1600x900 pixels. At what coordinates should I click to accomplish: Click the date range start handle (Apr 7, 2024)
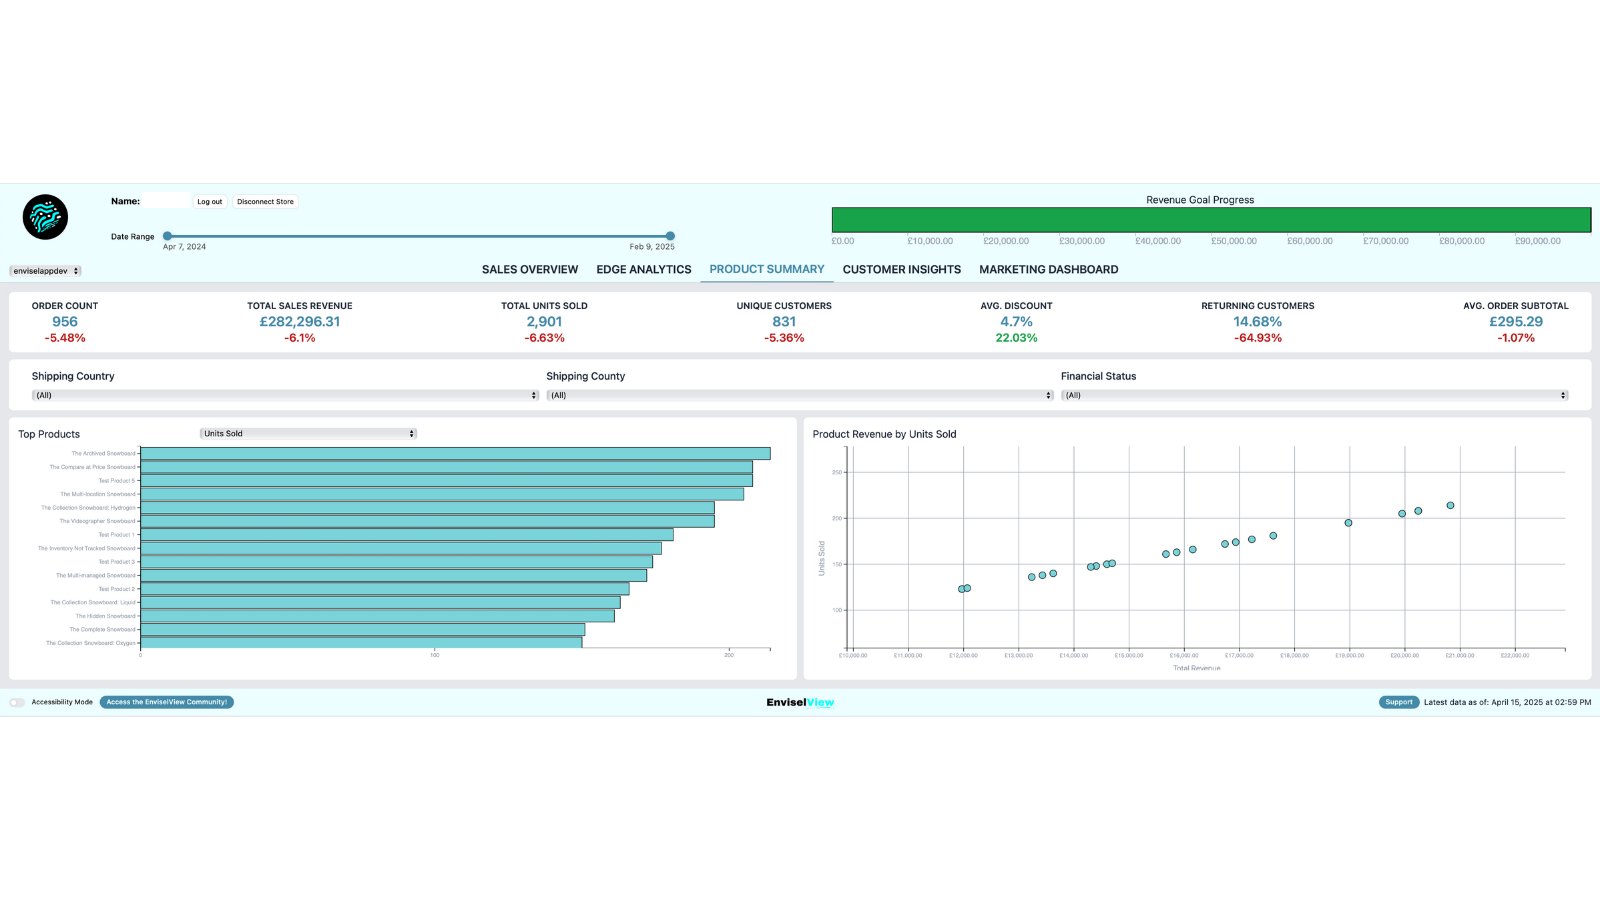[168, 236]
